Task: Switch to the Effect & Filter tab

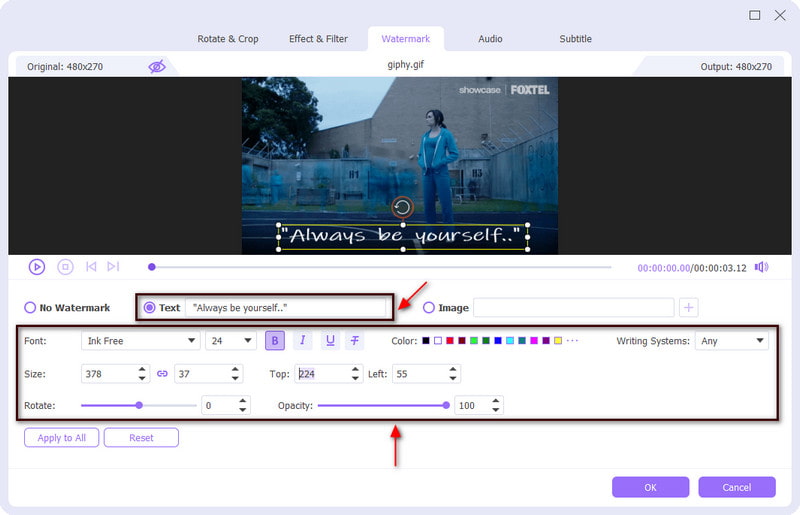Action: pos(318,39)
